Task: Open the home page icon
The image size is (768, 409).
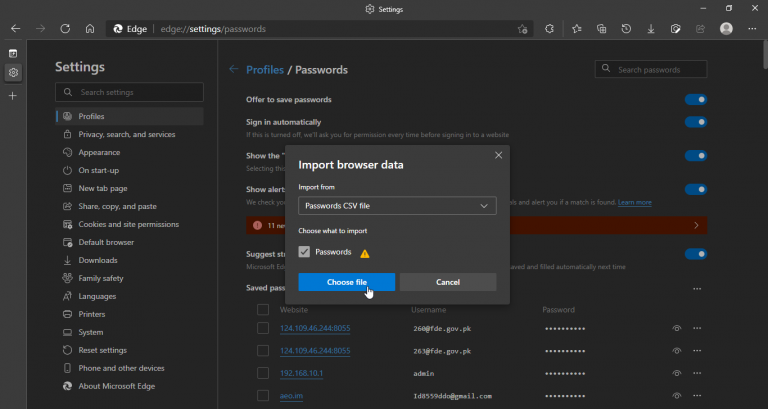Action: (x=90, y=29)
